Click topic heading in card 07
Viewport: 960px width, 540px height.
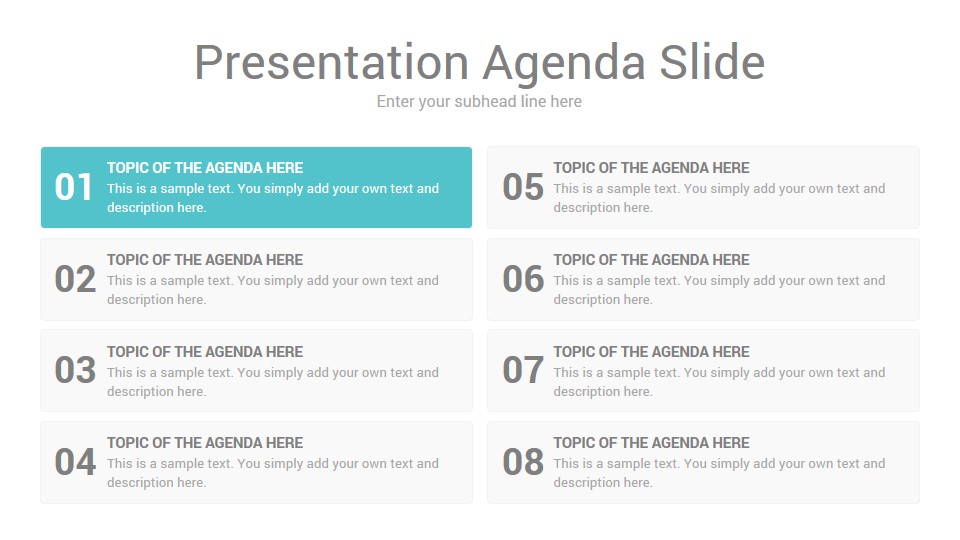[x=651, y=352]
